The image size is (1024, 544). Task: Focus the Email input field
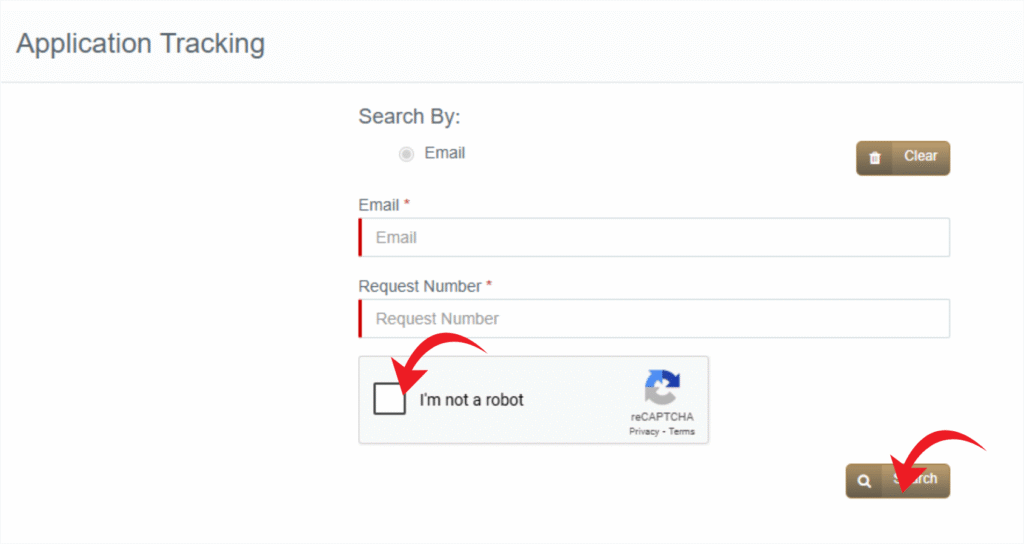(x=654, y=237)
